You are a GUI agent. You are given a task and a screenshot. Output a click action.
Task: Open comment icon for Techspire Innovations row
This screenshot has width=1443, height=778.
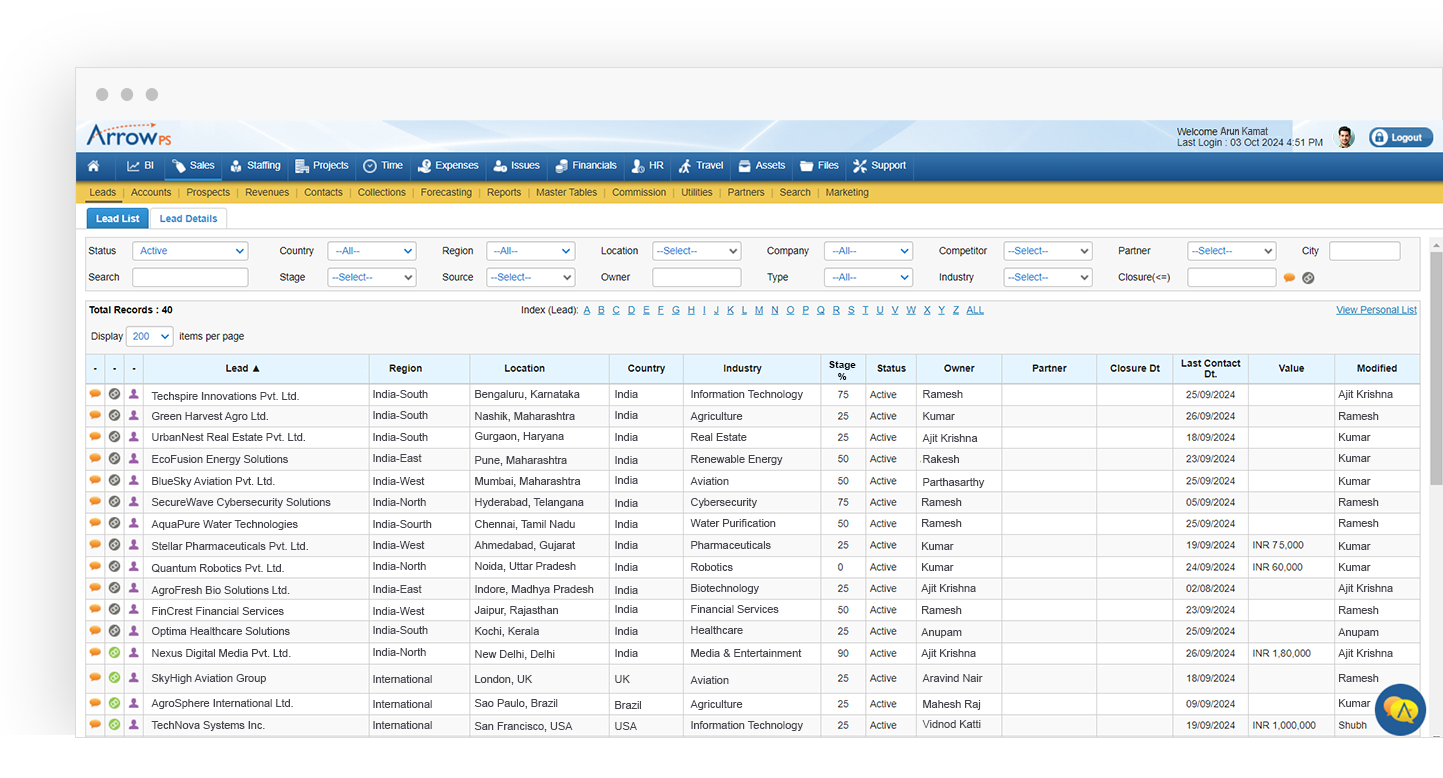coord(95,394)
